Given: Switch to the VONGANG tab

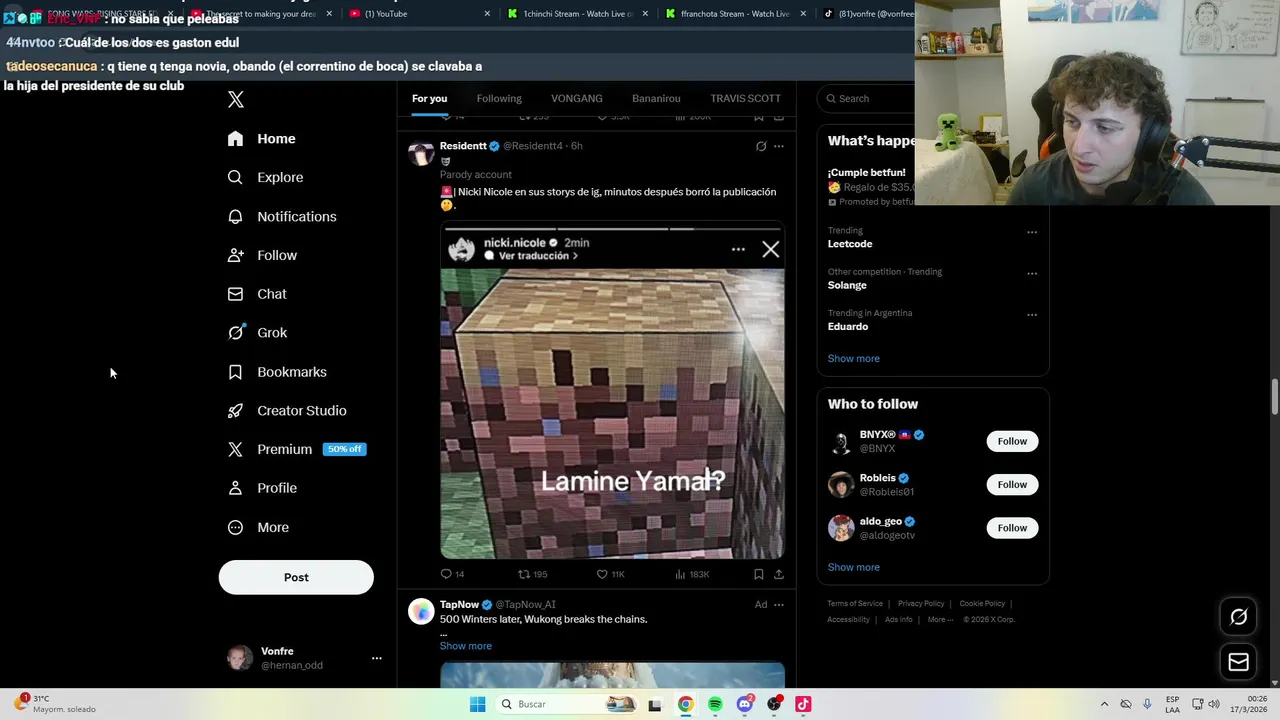Looking at the screenshot, I should click(x=577, y=98).
